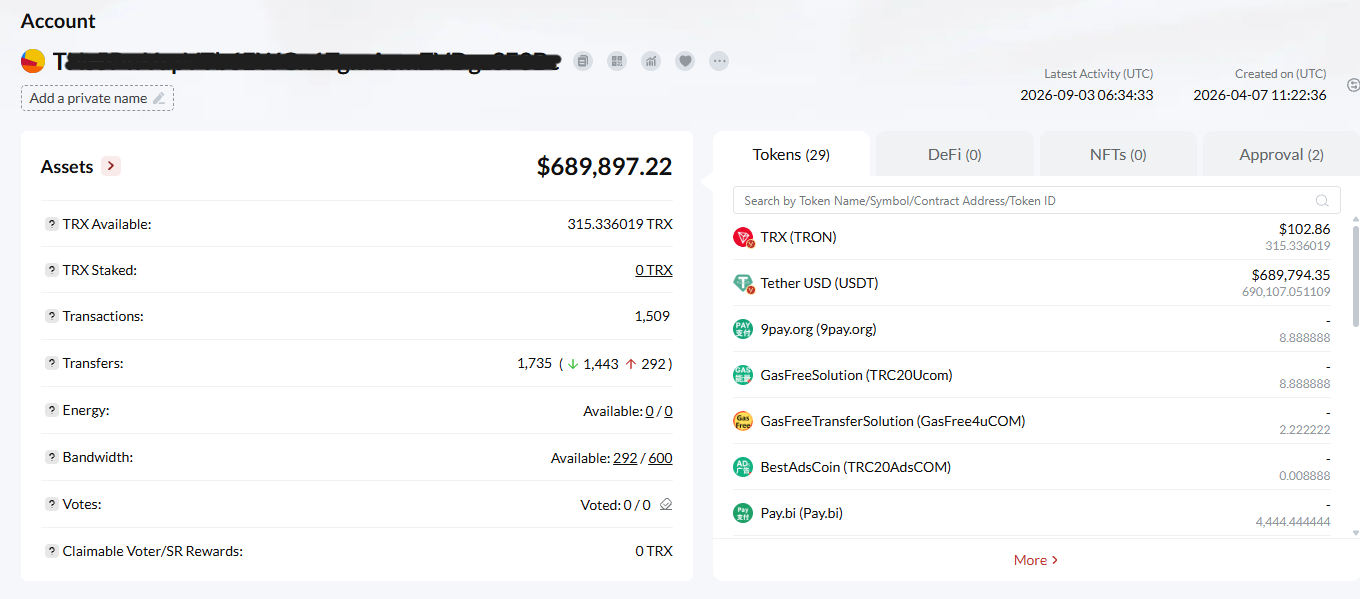Click the $102.86 TRX value
The height and width of the screenshot is (599, 1360).
point(1305,229)
